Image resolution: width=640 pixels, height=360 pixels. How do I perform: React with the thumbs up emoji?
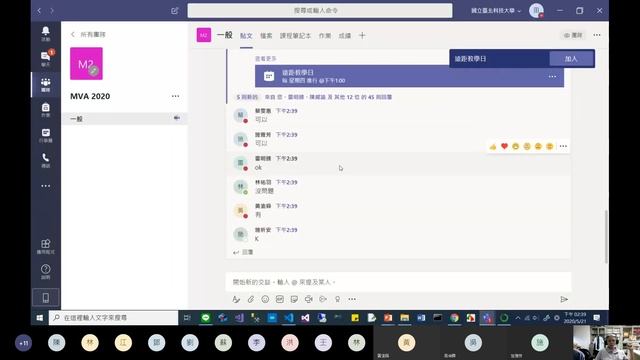pyautogui.click(x=493, y=146)
